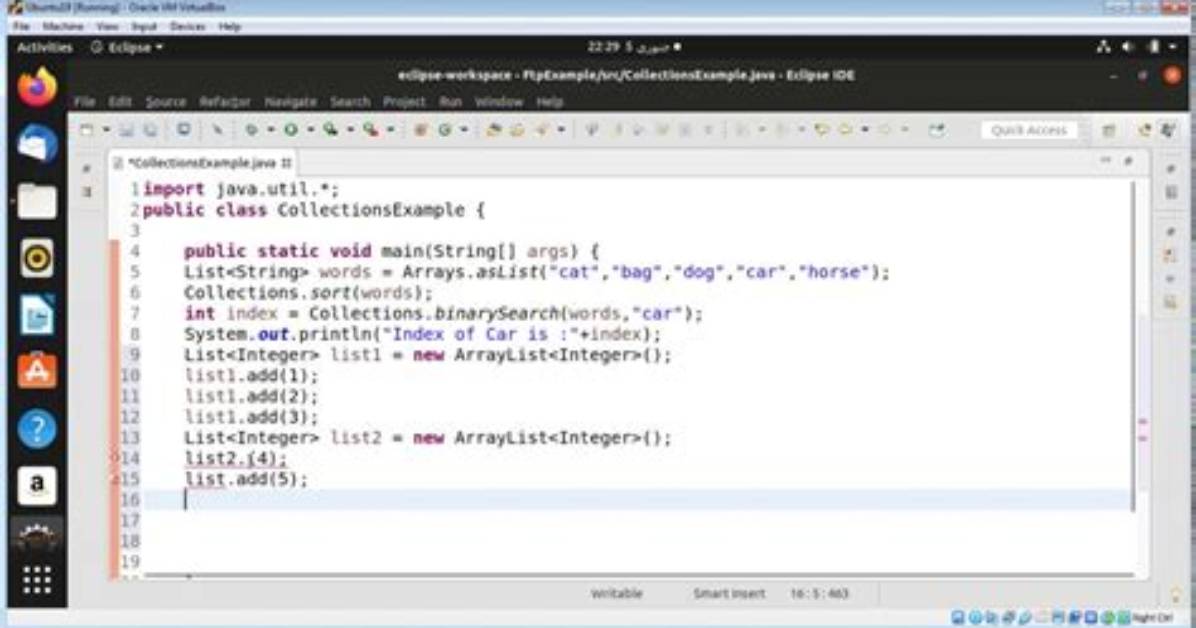Open the clock and calendar in top bar
This screenshot has width=1196, height=628.
point(633,47)
